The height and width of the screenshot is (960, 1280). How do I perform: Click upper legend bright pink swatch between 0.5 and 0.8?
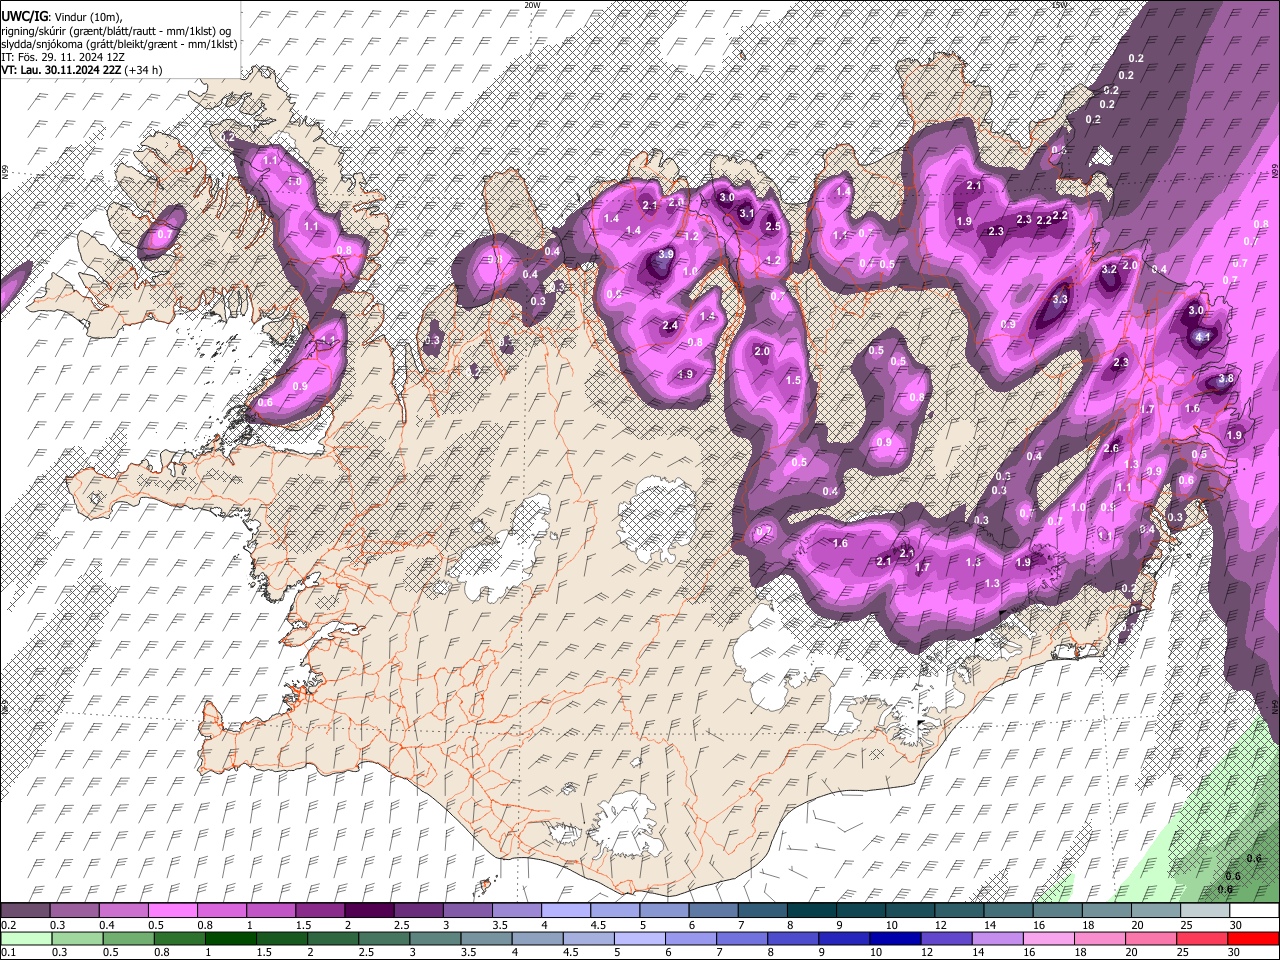(x=173, y=911)
